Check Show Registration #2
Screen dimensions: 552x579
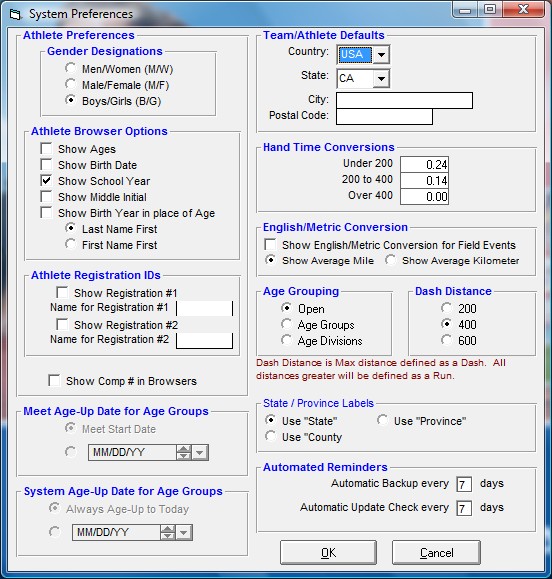[x=62, y=325]
